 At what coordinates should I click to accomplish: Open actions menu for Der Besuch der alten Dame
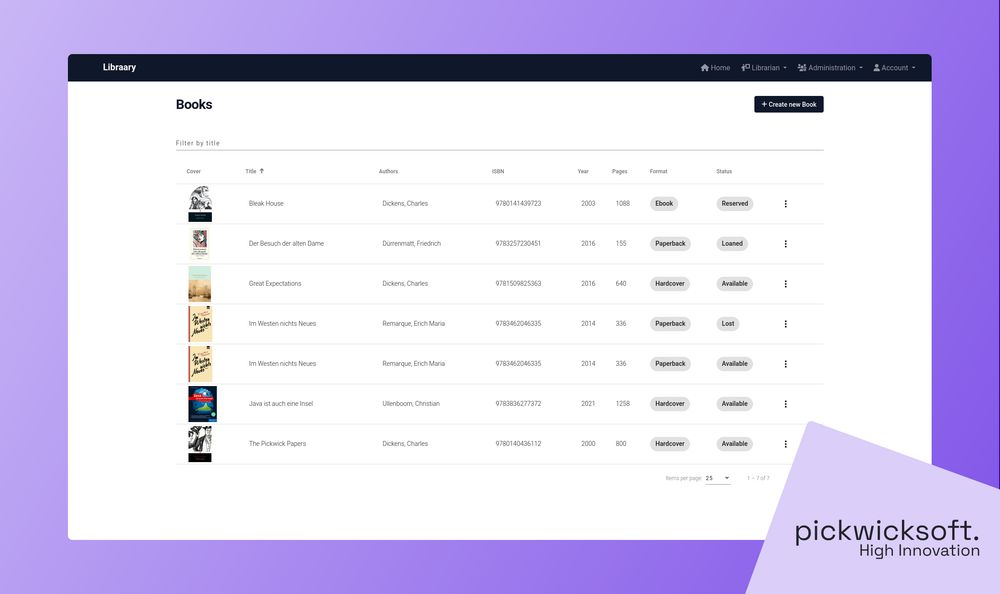[x=785, y=244]
